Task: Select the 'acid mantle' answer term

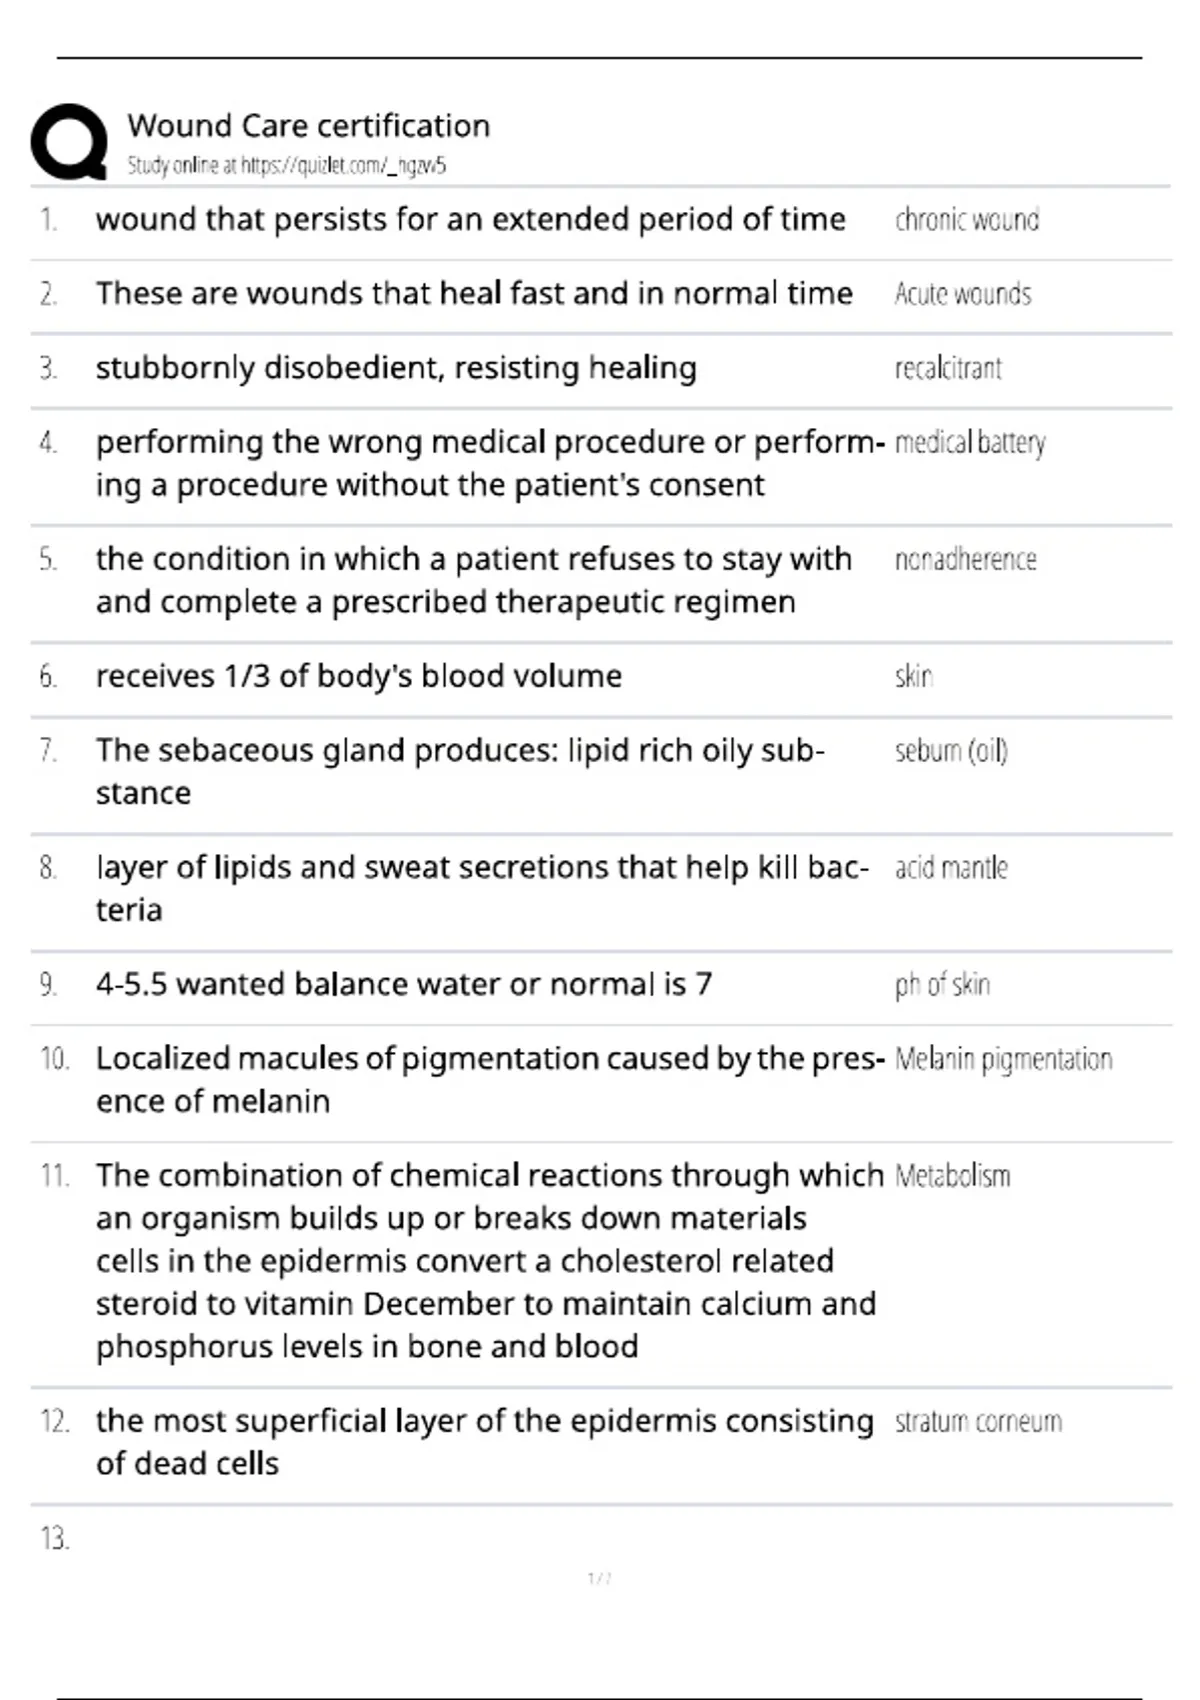Action: point(951,868)
